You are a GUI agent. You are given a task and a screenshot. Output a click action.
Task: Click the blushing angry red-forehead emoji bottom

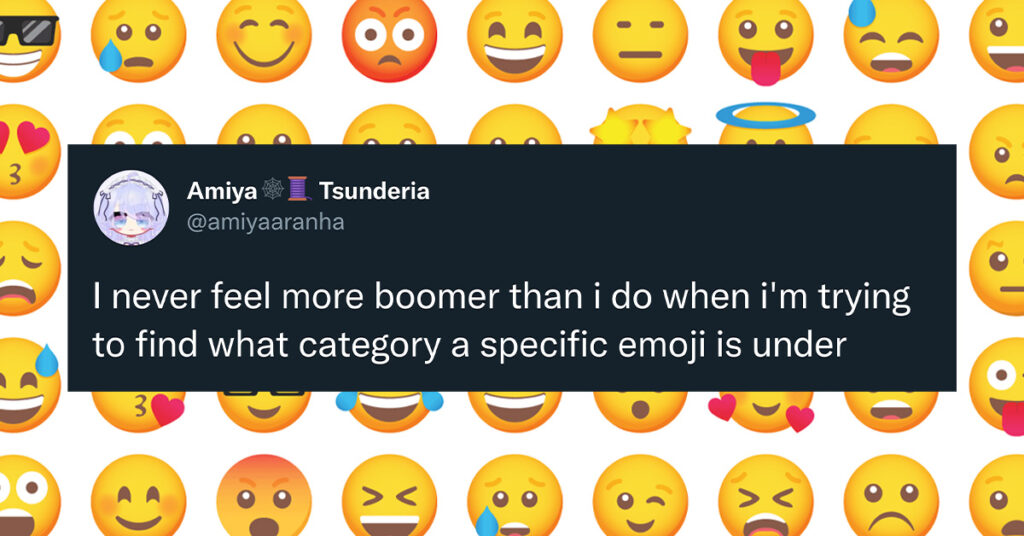[264, 496]
